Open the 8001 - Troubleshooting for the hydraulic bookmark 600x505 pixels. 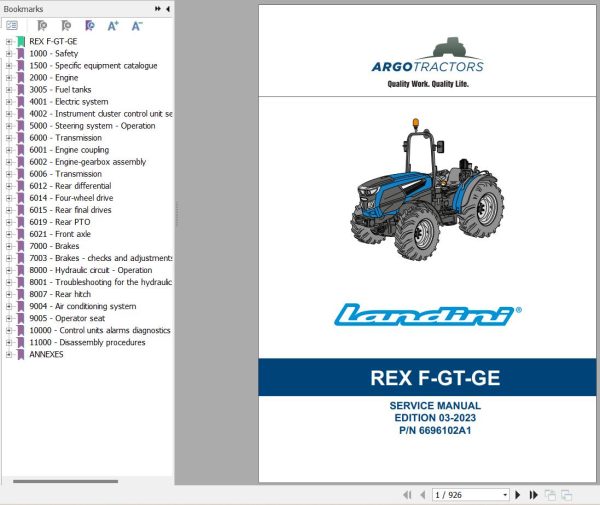(x=101, y=282)
